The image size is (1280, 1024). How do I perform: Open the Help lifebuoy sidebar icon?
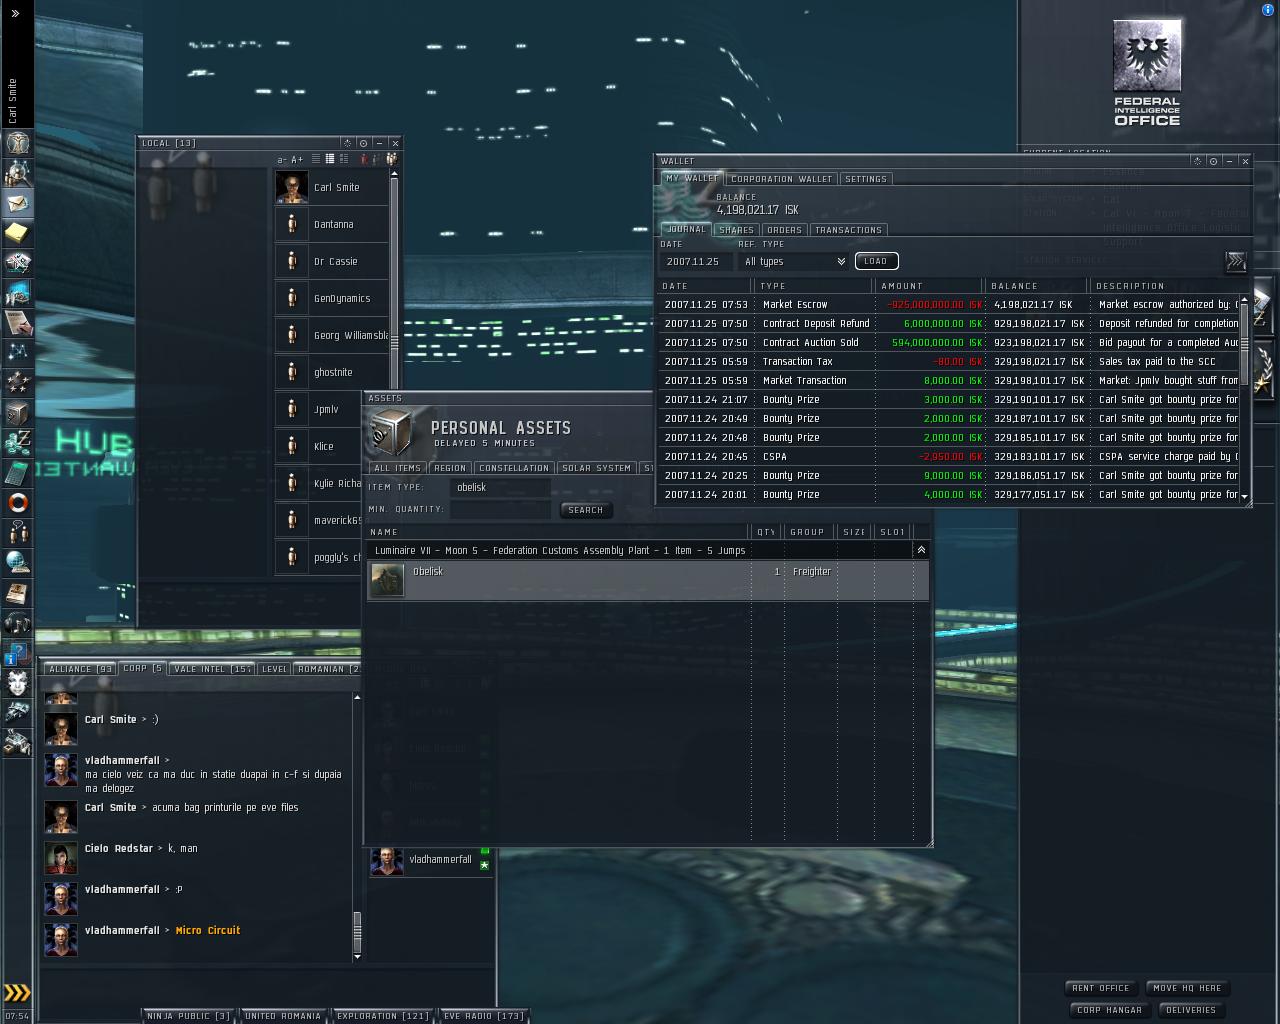pyautogui.click(x=17, y=502)
